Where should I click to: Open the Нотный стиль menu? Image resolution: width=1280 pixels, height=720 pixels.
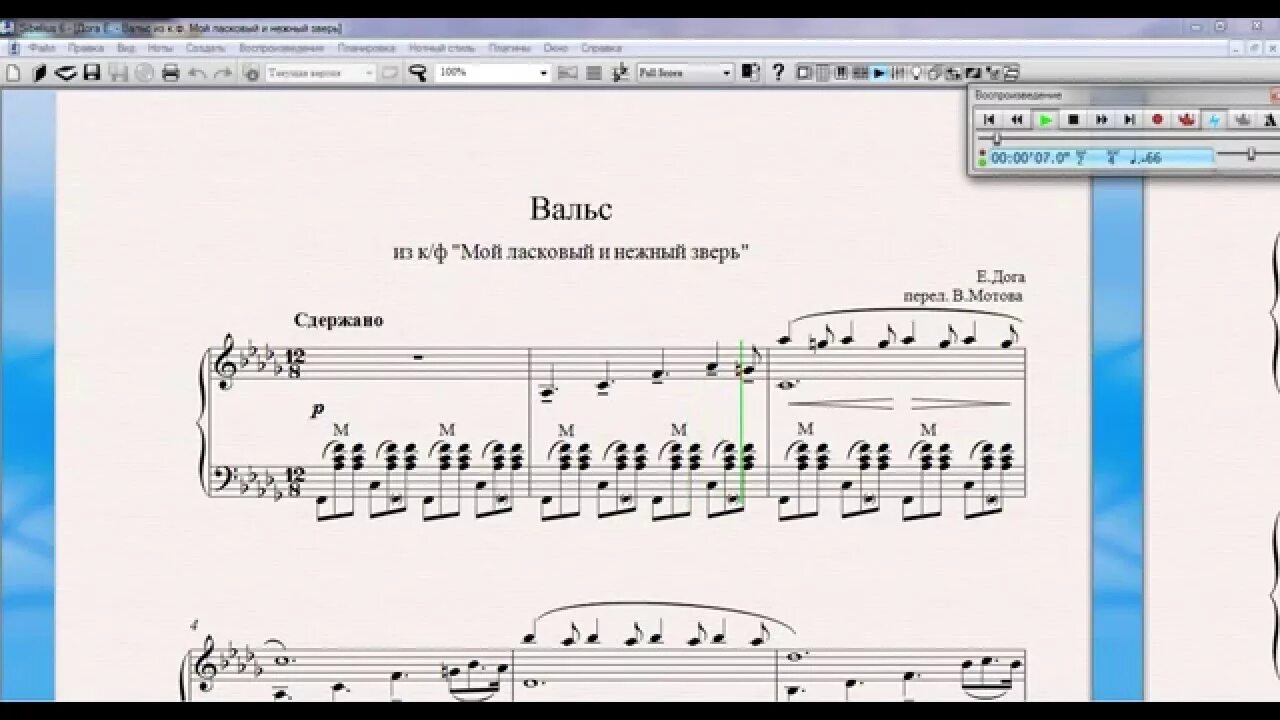pyautogui.click(x=442, y=47)
